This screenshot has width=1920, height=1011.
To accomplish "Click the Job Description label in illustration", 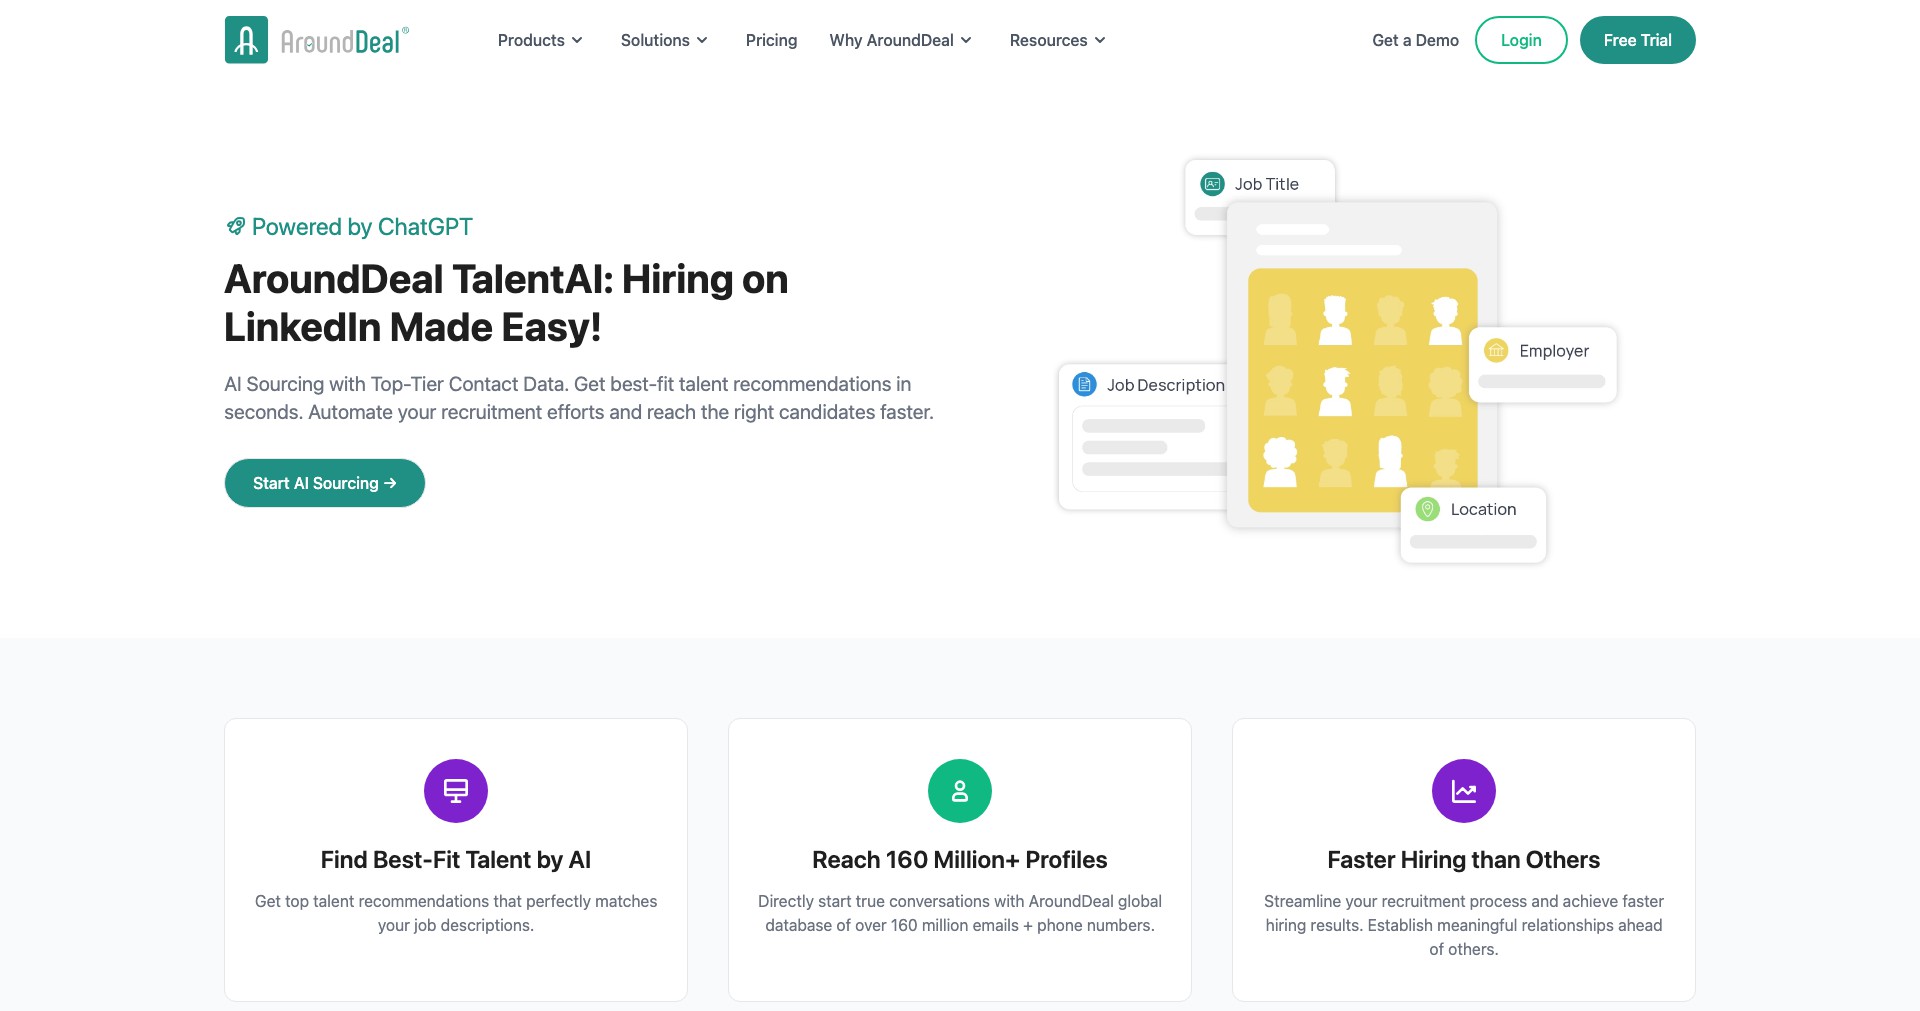I will (1166, 385).
